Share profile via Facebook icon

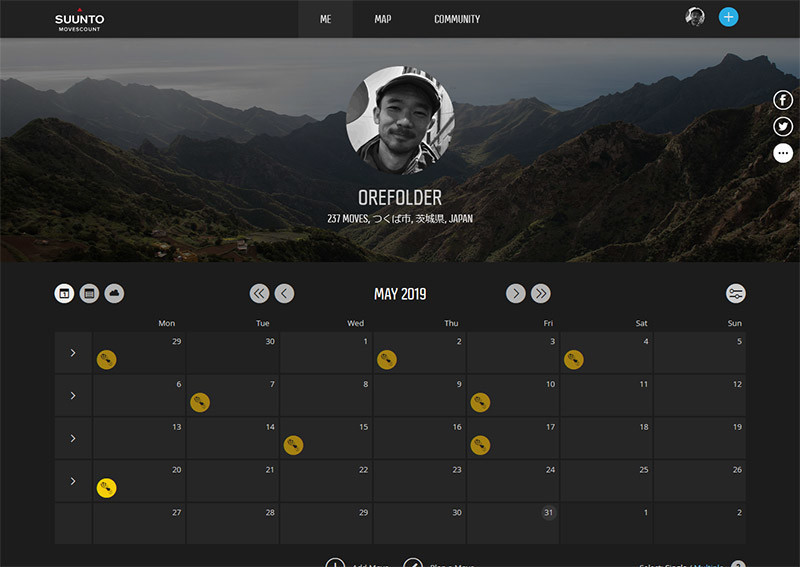pos(783,100)
